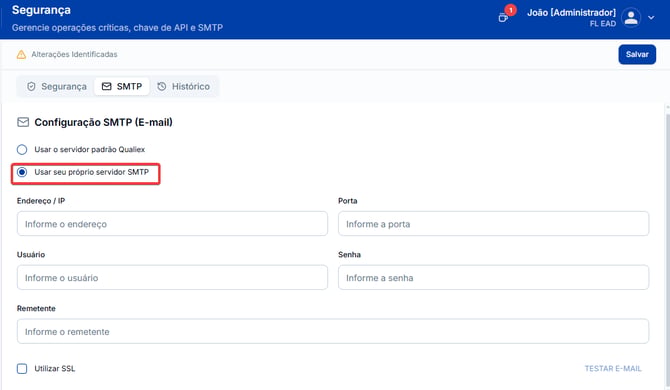
Task: Focus the Usuário input field
Action: click(172, 277)
